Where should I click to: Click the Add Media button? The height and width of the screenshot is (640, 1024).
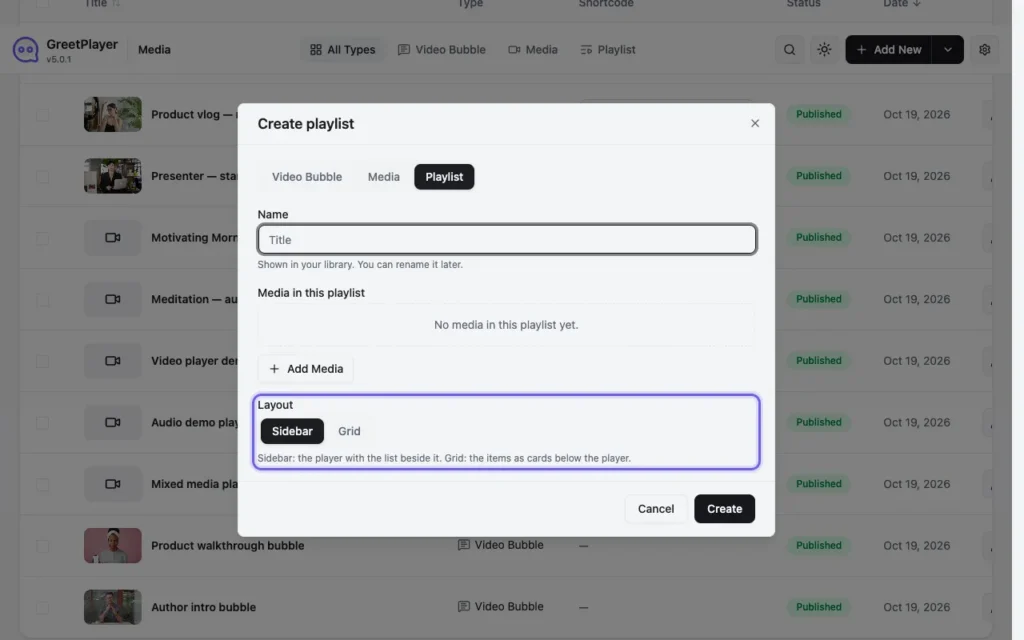coord(306,369)
